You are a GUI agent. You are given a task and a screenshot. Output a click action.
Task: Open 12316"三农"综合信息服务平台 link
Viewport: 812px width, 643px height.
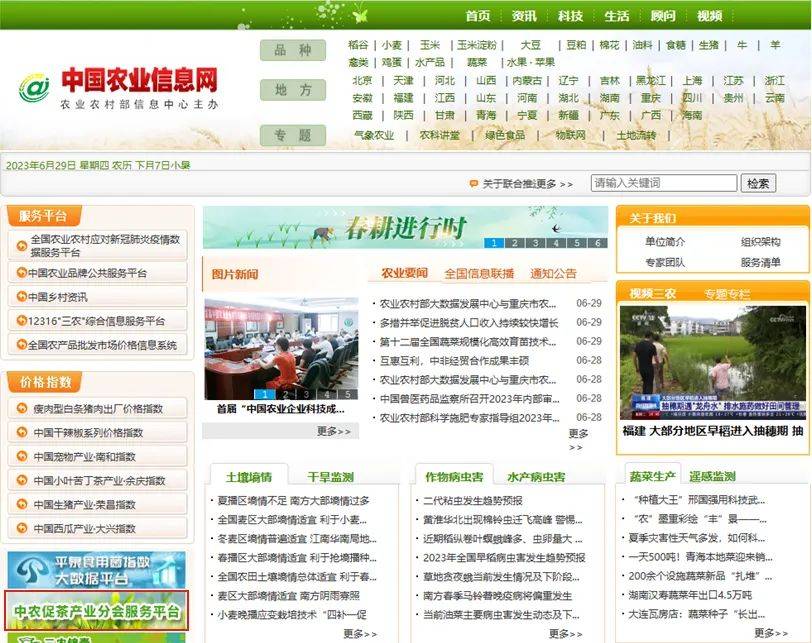tap(96, 321)
